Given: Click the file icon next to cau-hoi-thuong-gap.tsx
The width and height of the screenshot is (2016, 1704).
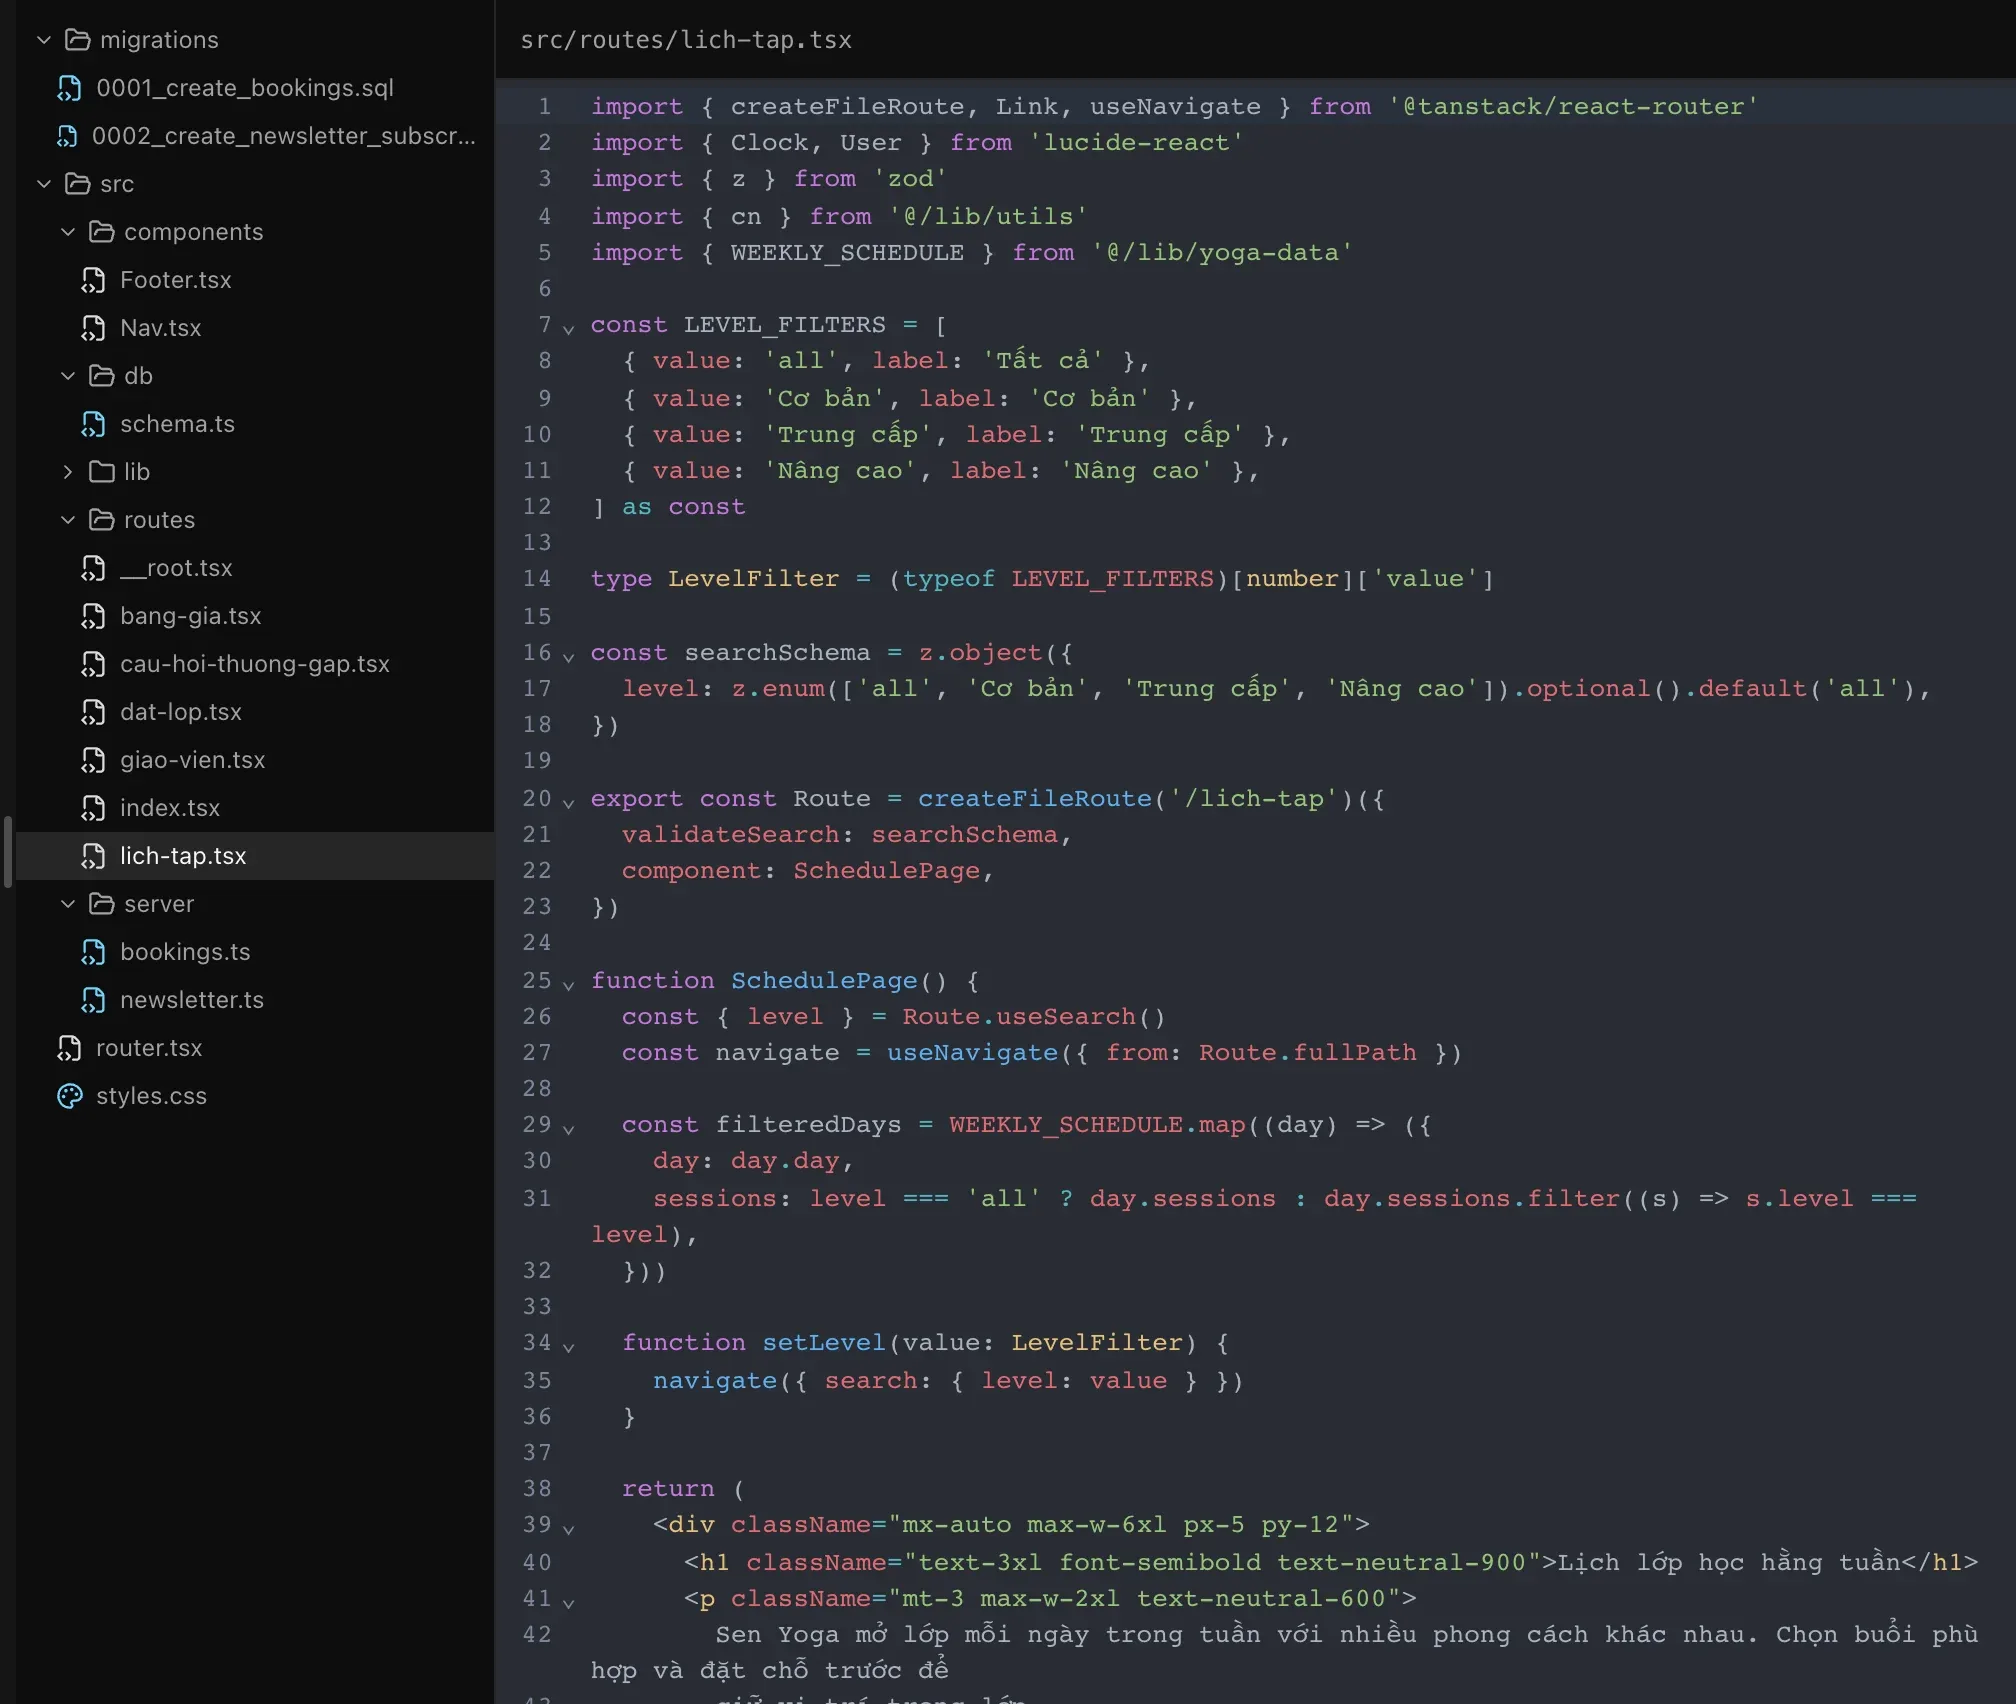Looking at the screenshot, I should pos(93,664).
